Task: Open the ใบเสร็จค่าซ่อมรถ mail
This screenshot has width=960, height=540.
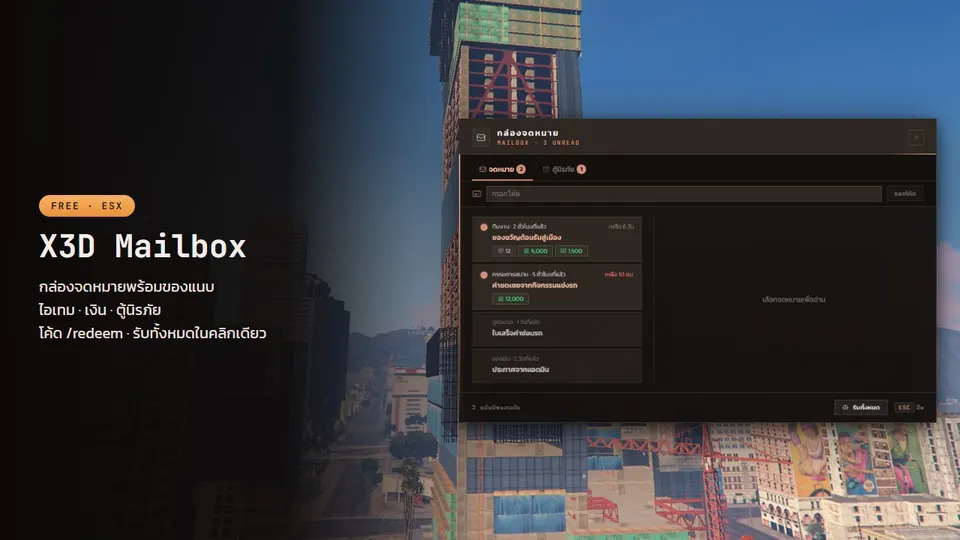Action: click(557, 329)
